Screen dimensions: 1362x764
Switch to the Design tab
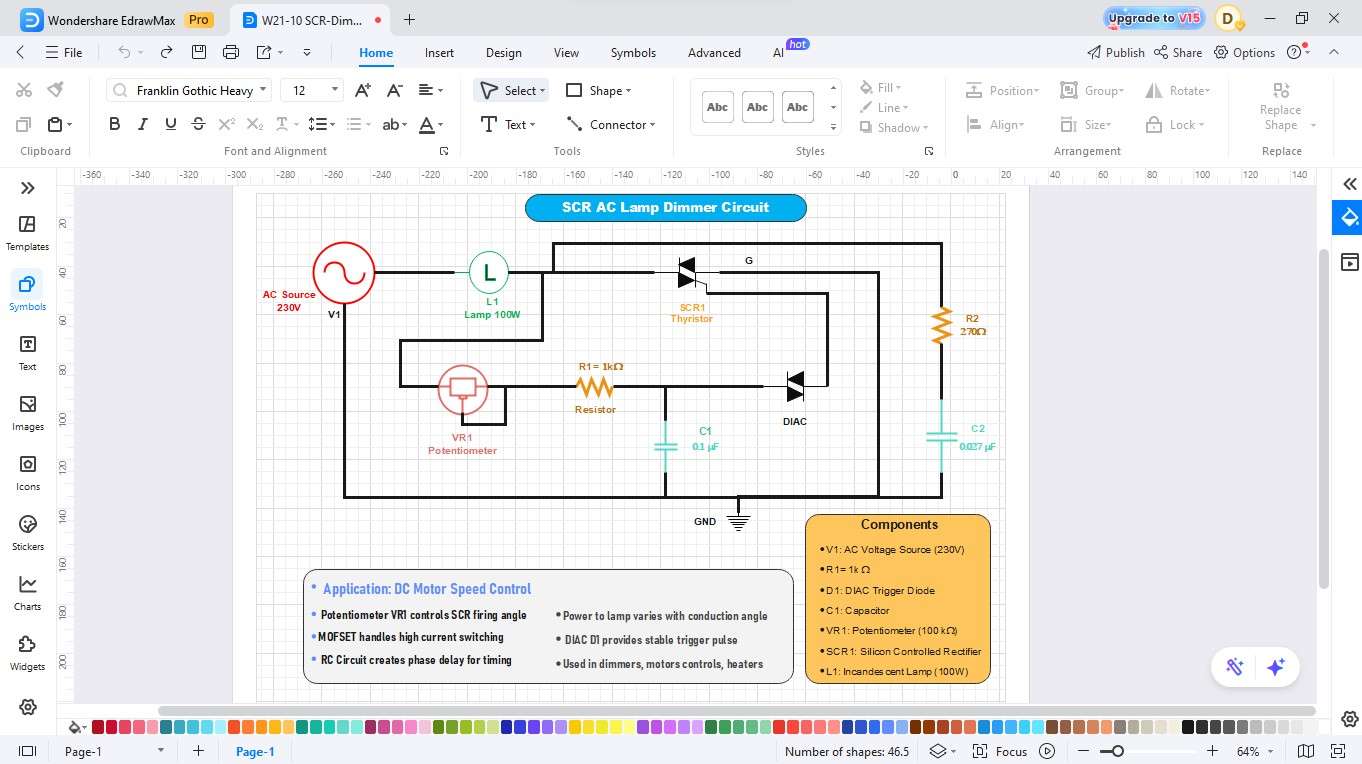click(503, 52)
